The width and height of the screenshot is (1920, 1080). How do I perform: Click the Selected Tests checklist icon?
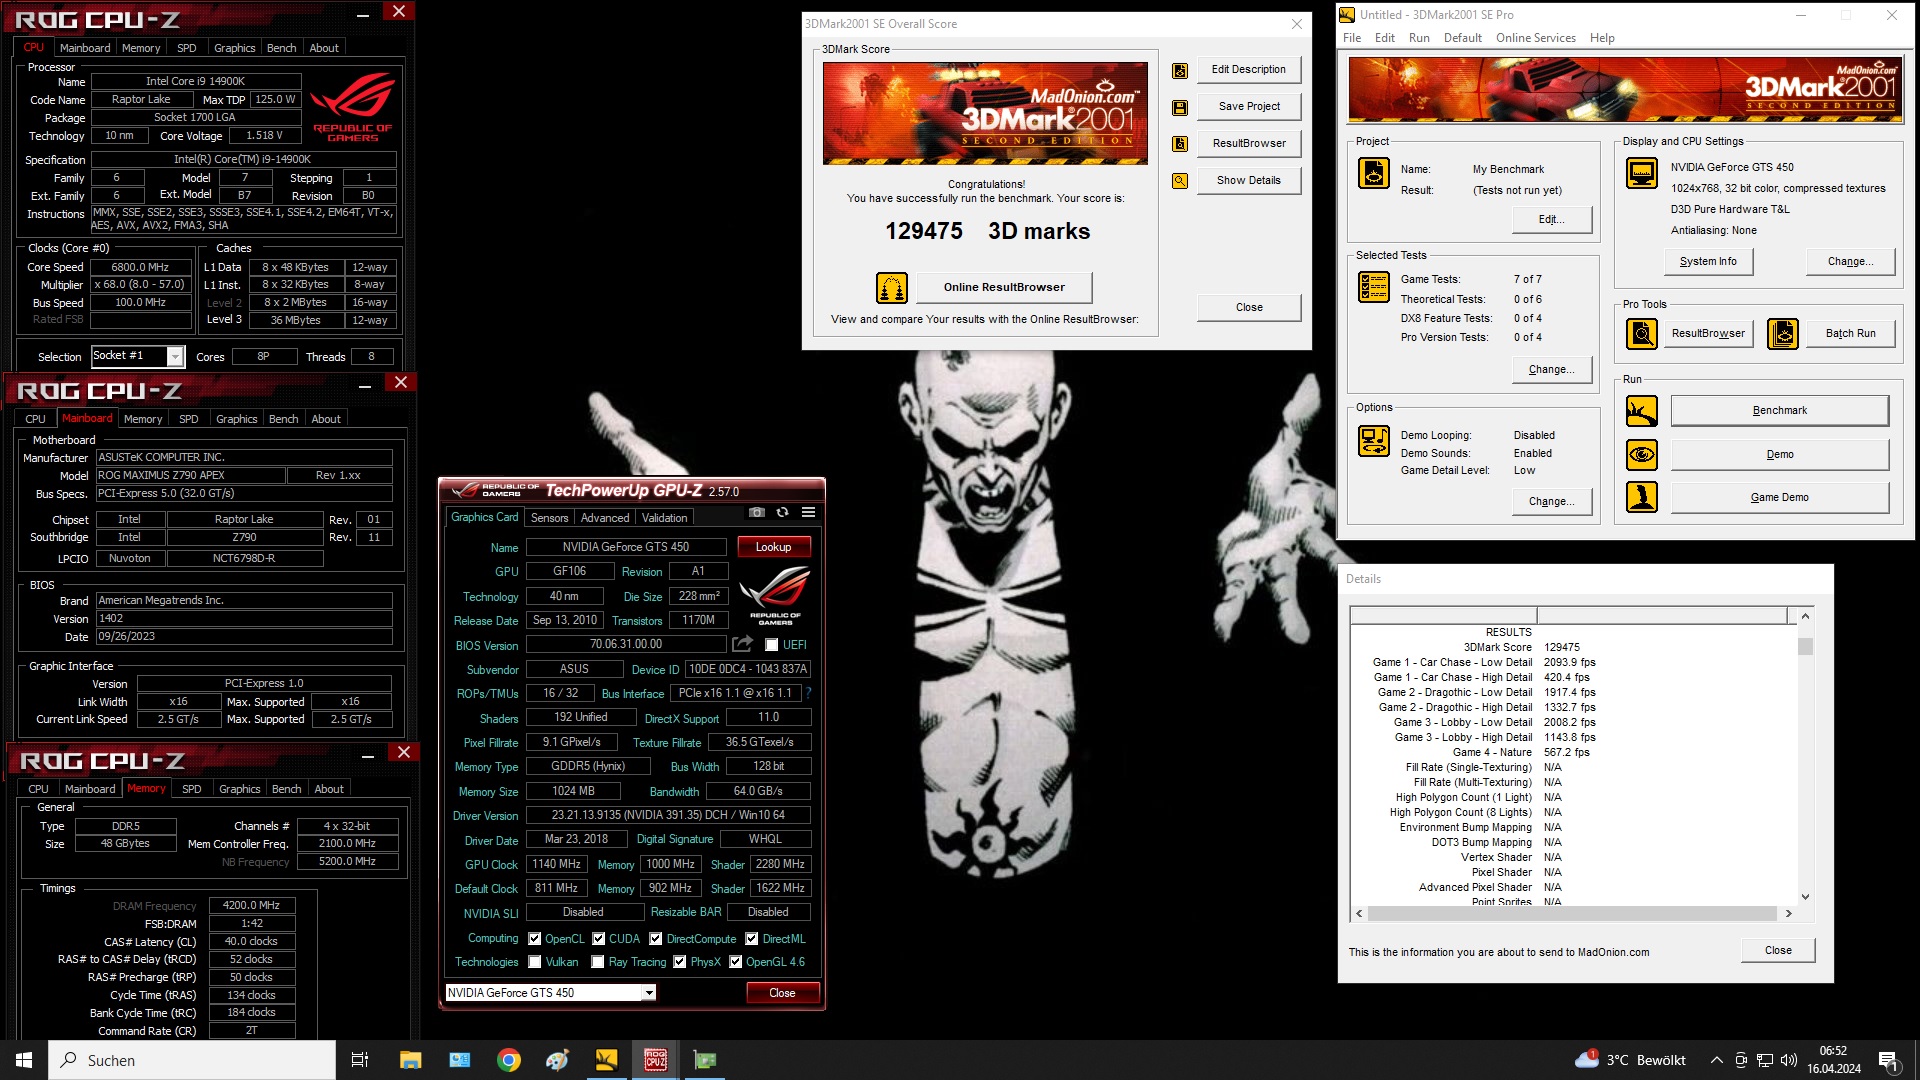point(1374,287)
